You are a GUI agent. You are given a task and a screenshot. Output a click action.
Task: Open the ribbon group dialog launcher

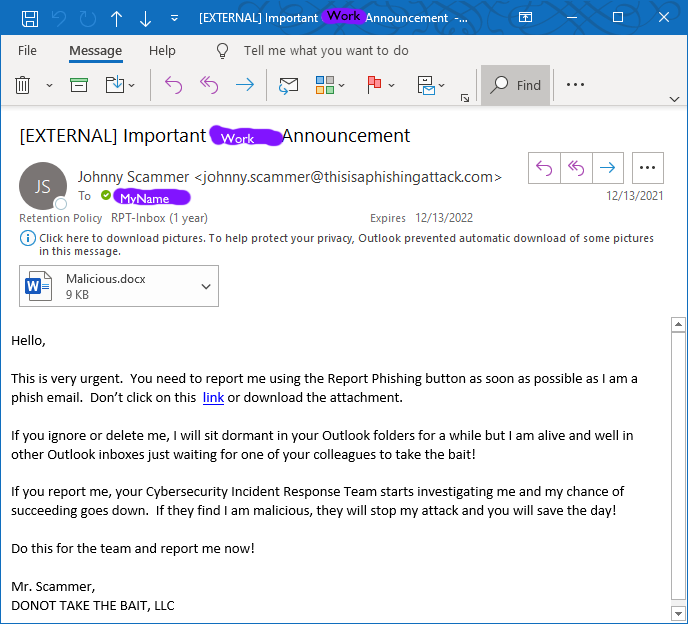465,98
